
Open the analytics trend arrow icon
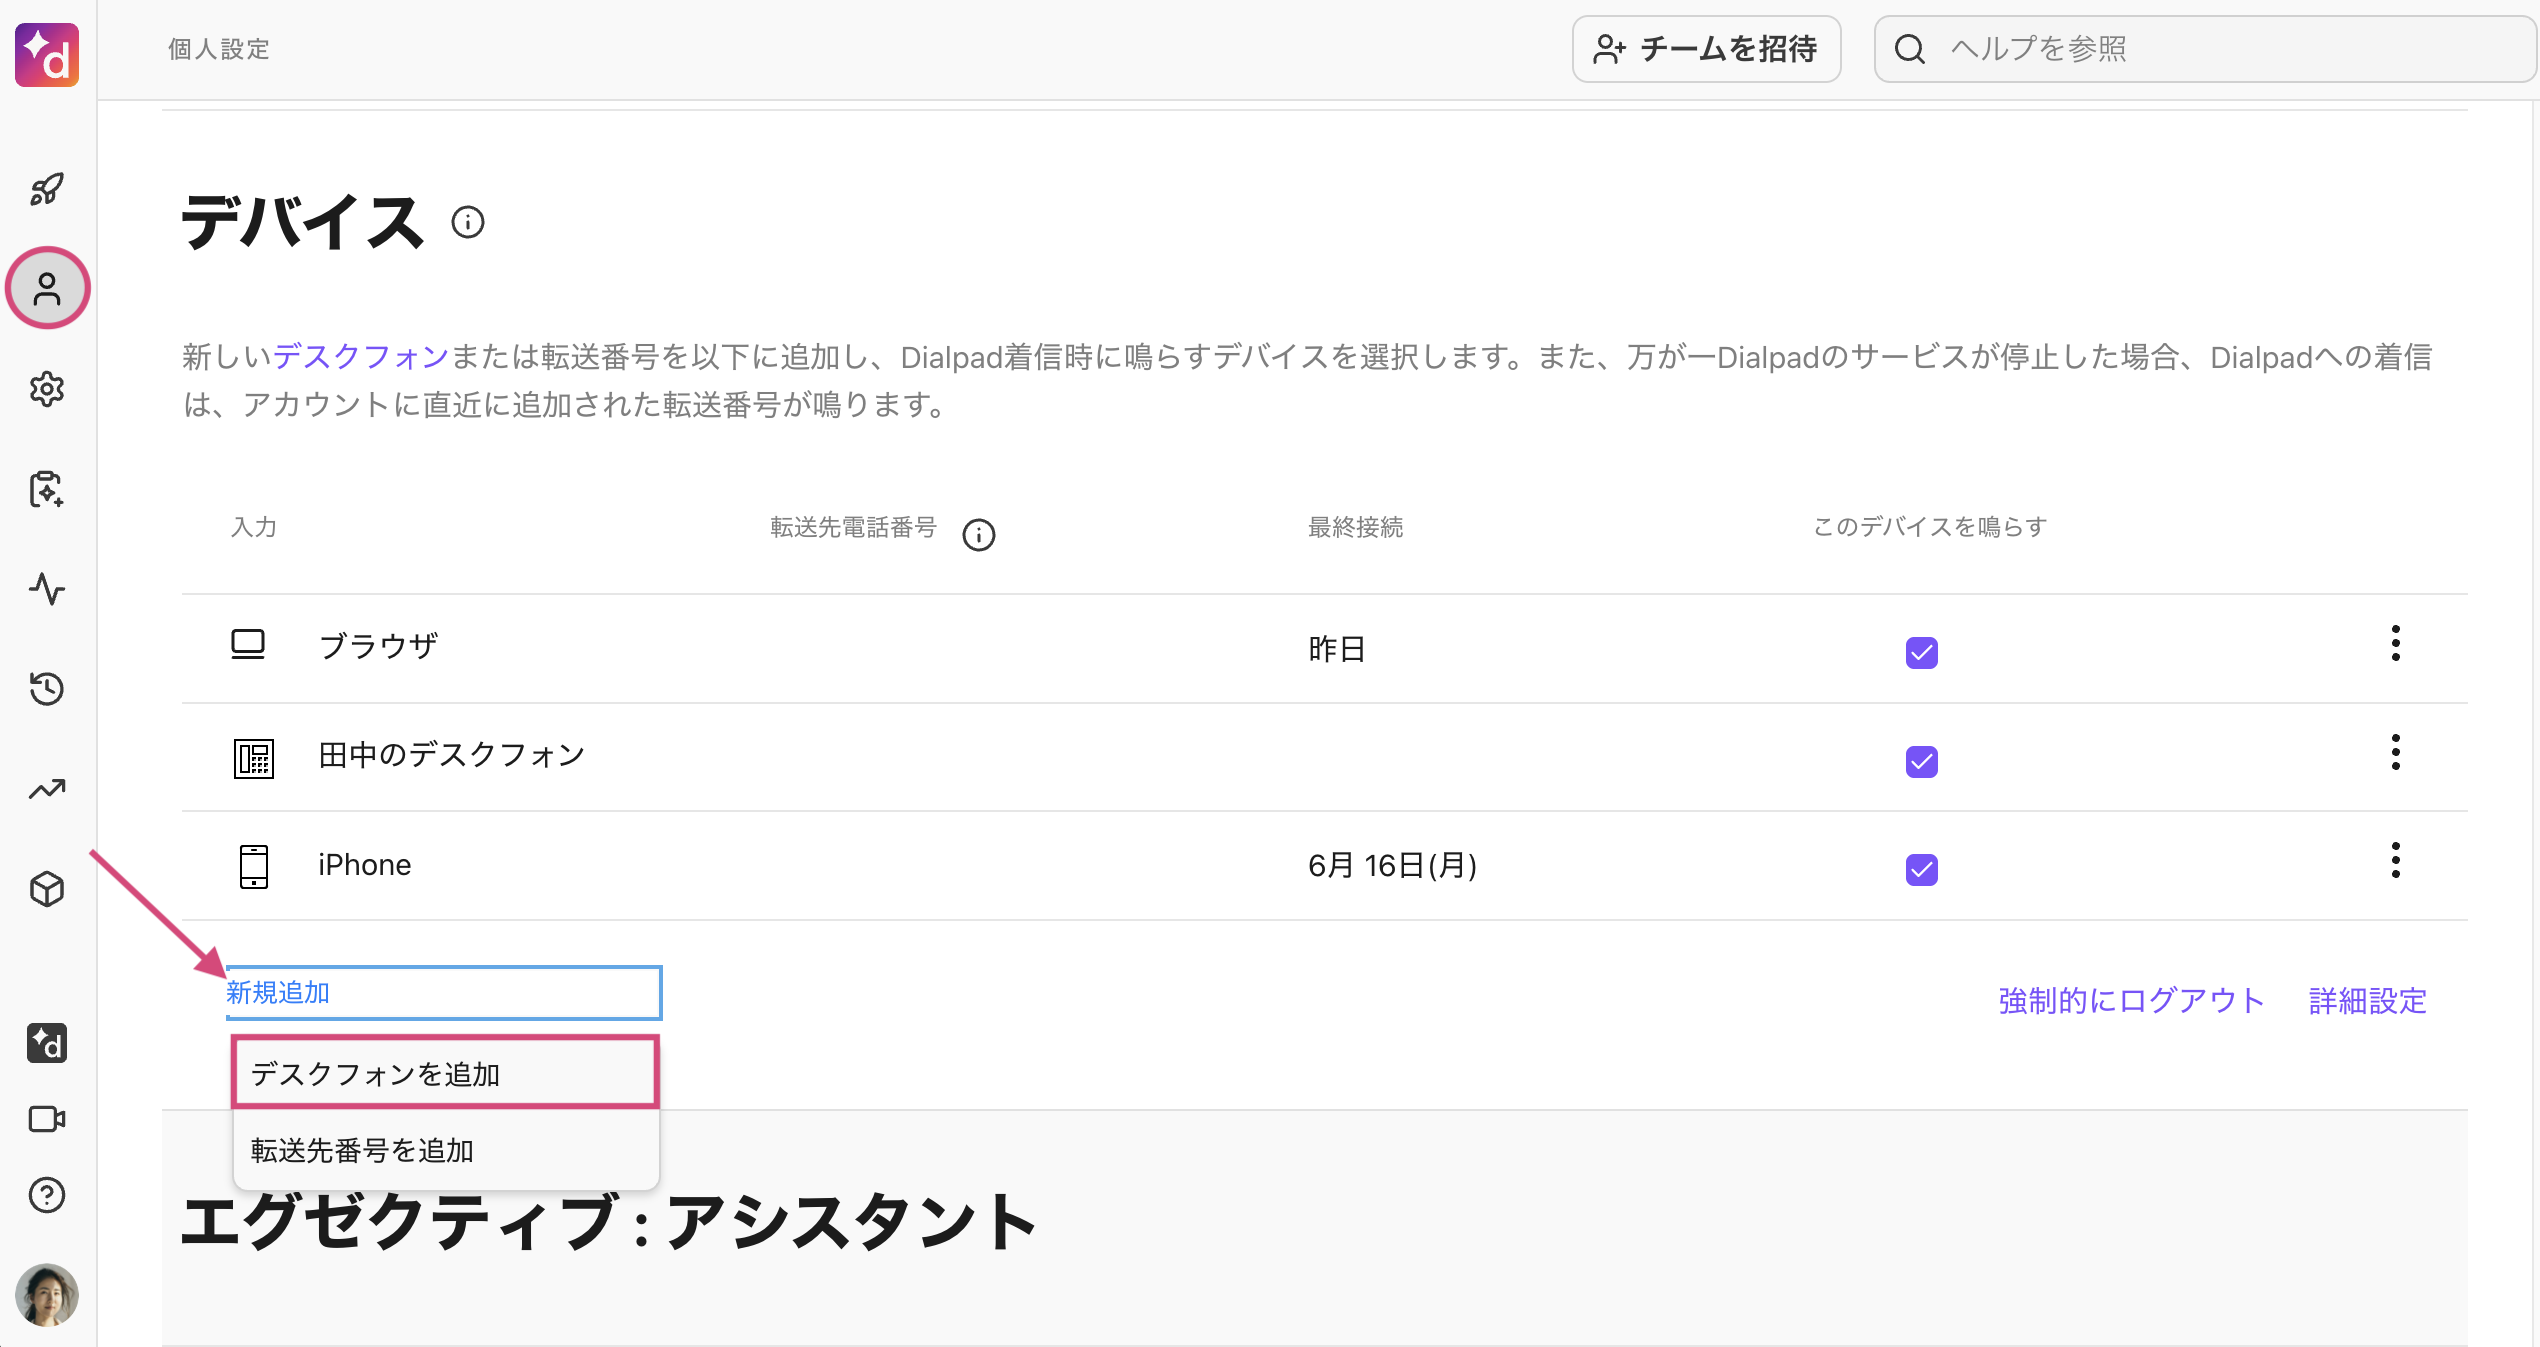pyautogui.click(x=47, y=789)
